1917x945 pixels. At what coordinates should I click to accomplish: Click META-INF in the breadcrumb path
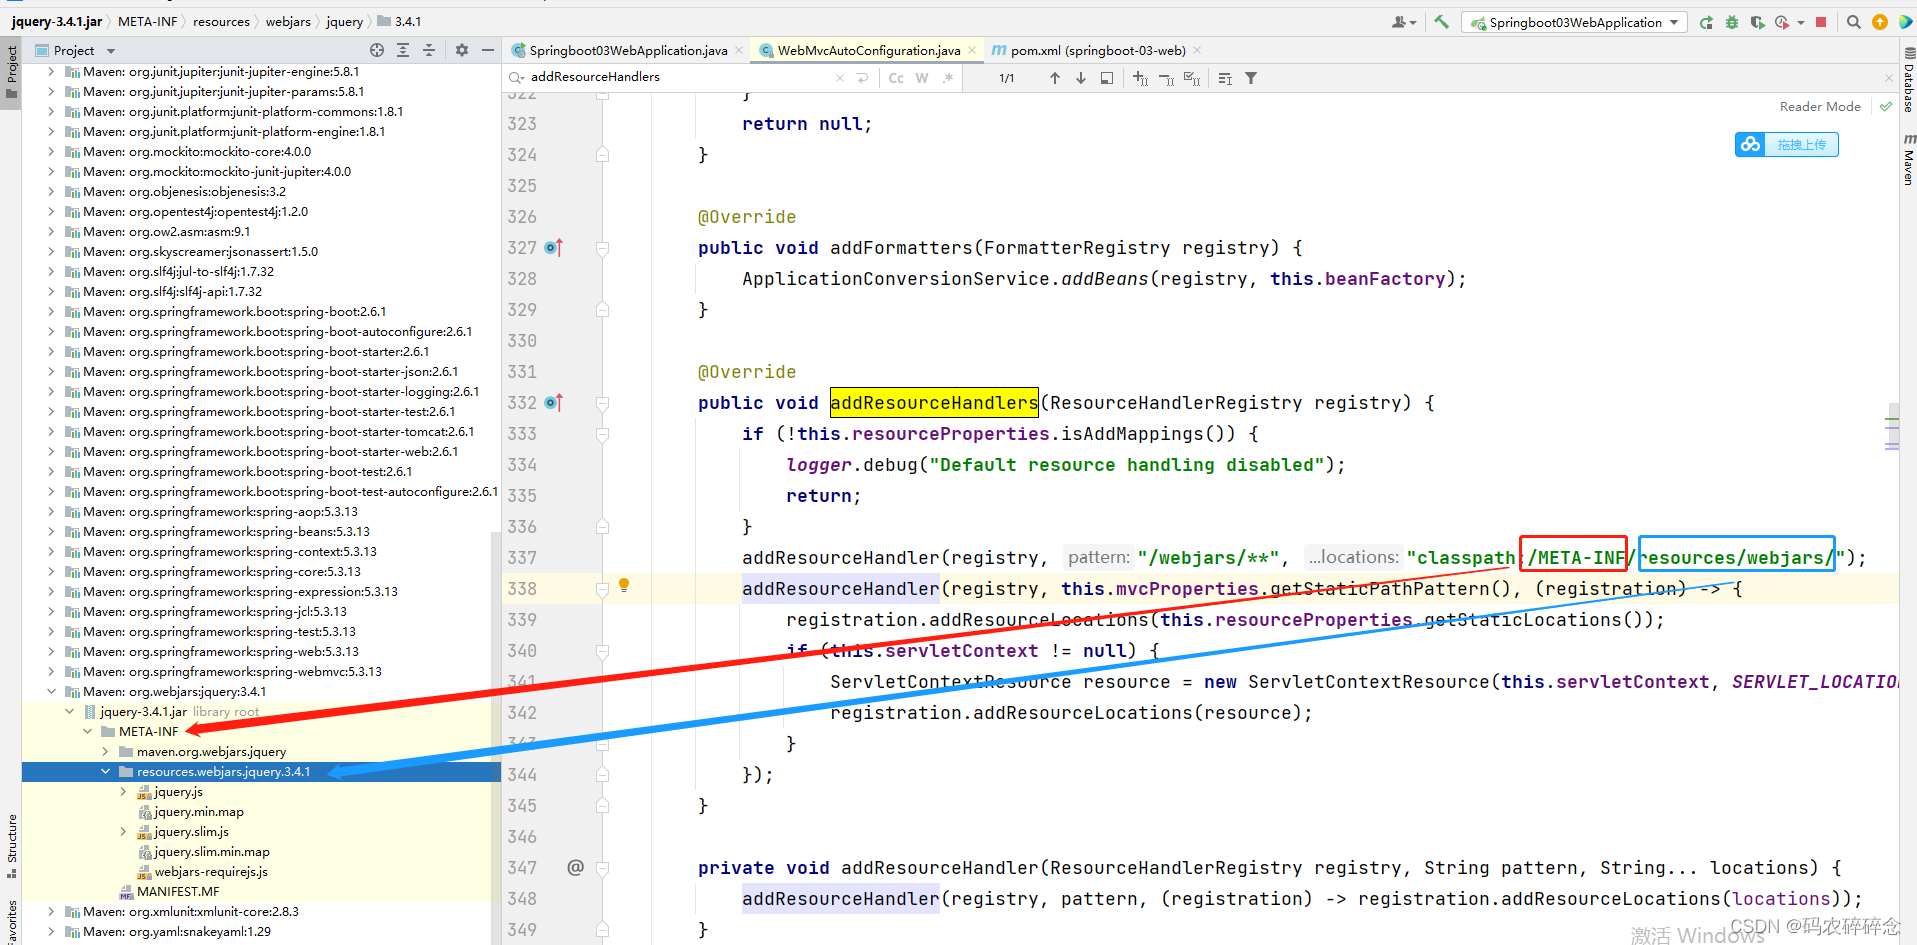pyautogui.click(x=148, y=21)
